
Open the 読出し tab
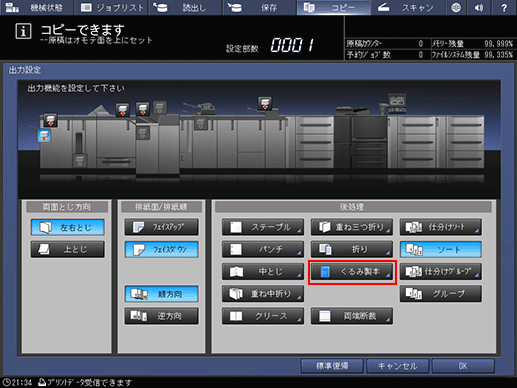click(x=185, y=7)
